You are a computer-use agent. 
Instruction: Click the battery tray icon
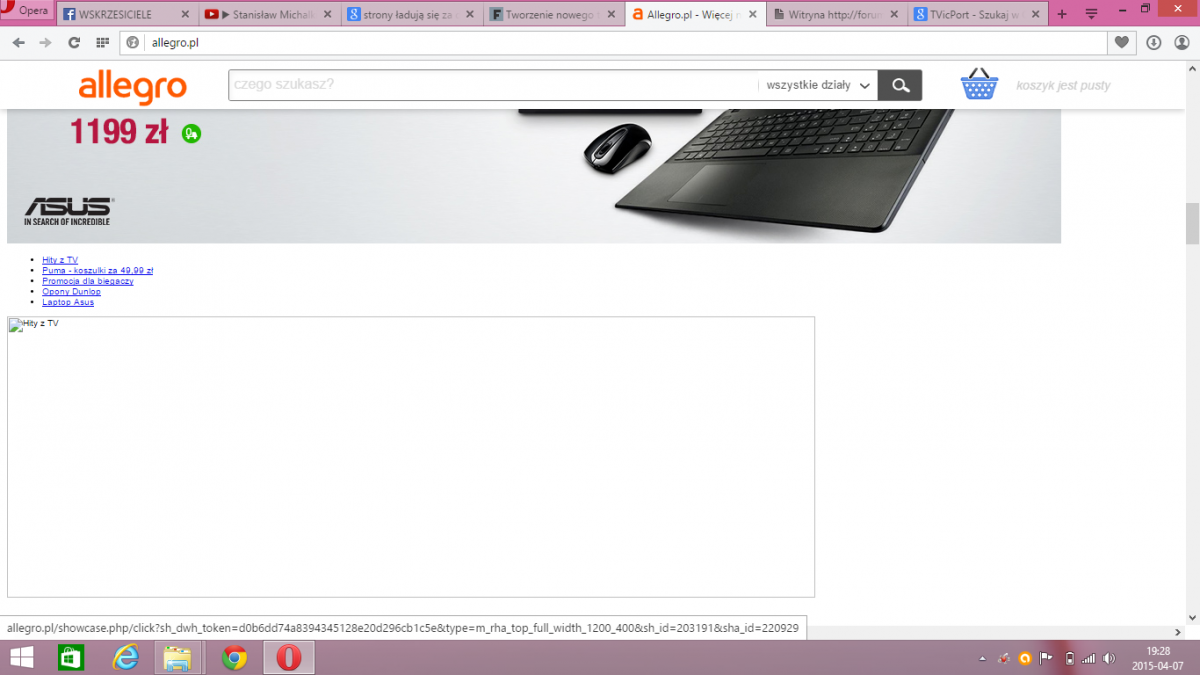1069,658
